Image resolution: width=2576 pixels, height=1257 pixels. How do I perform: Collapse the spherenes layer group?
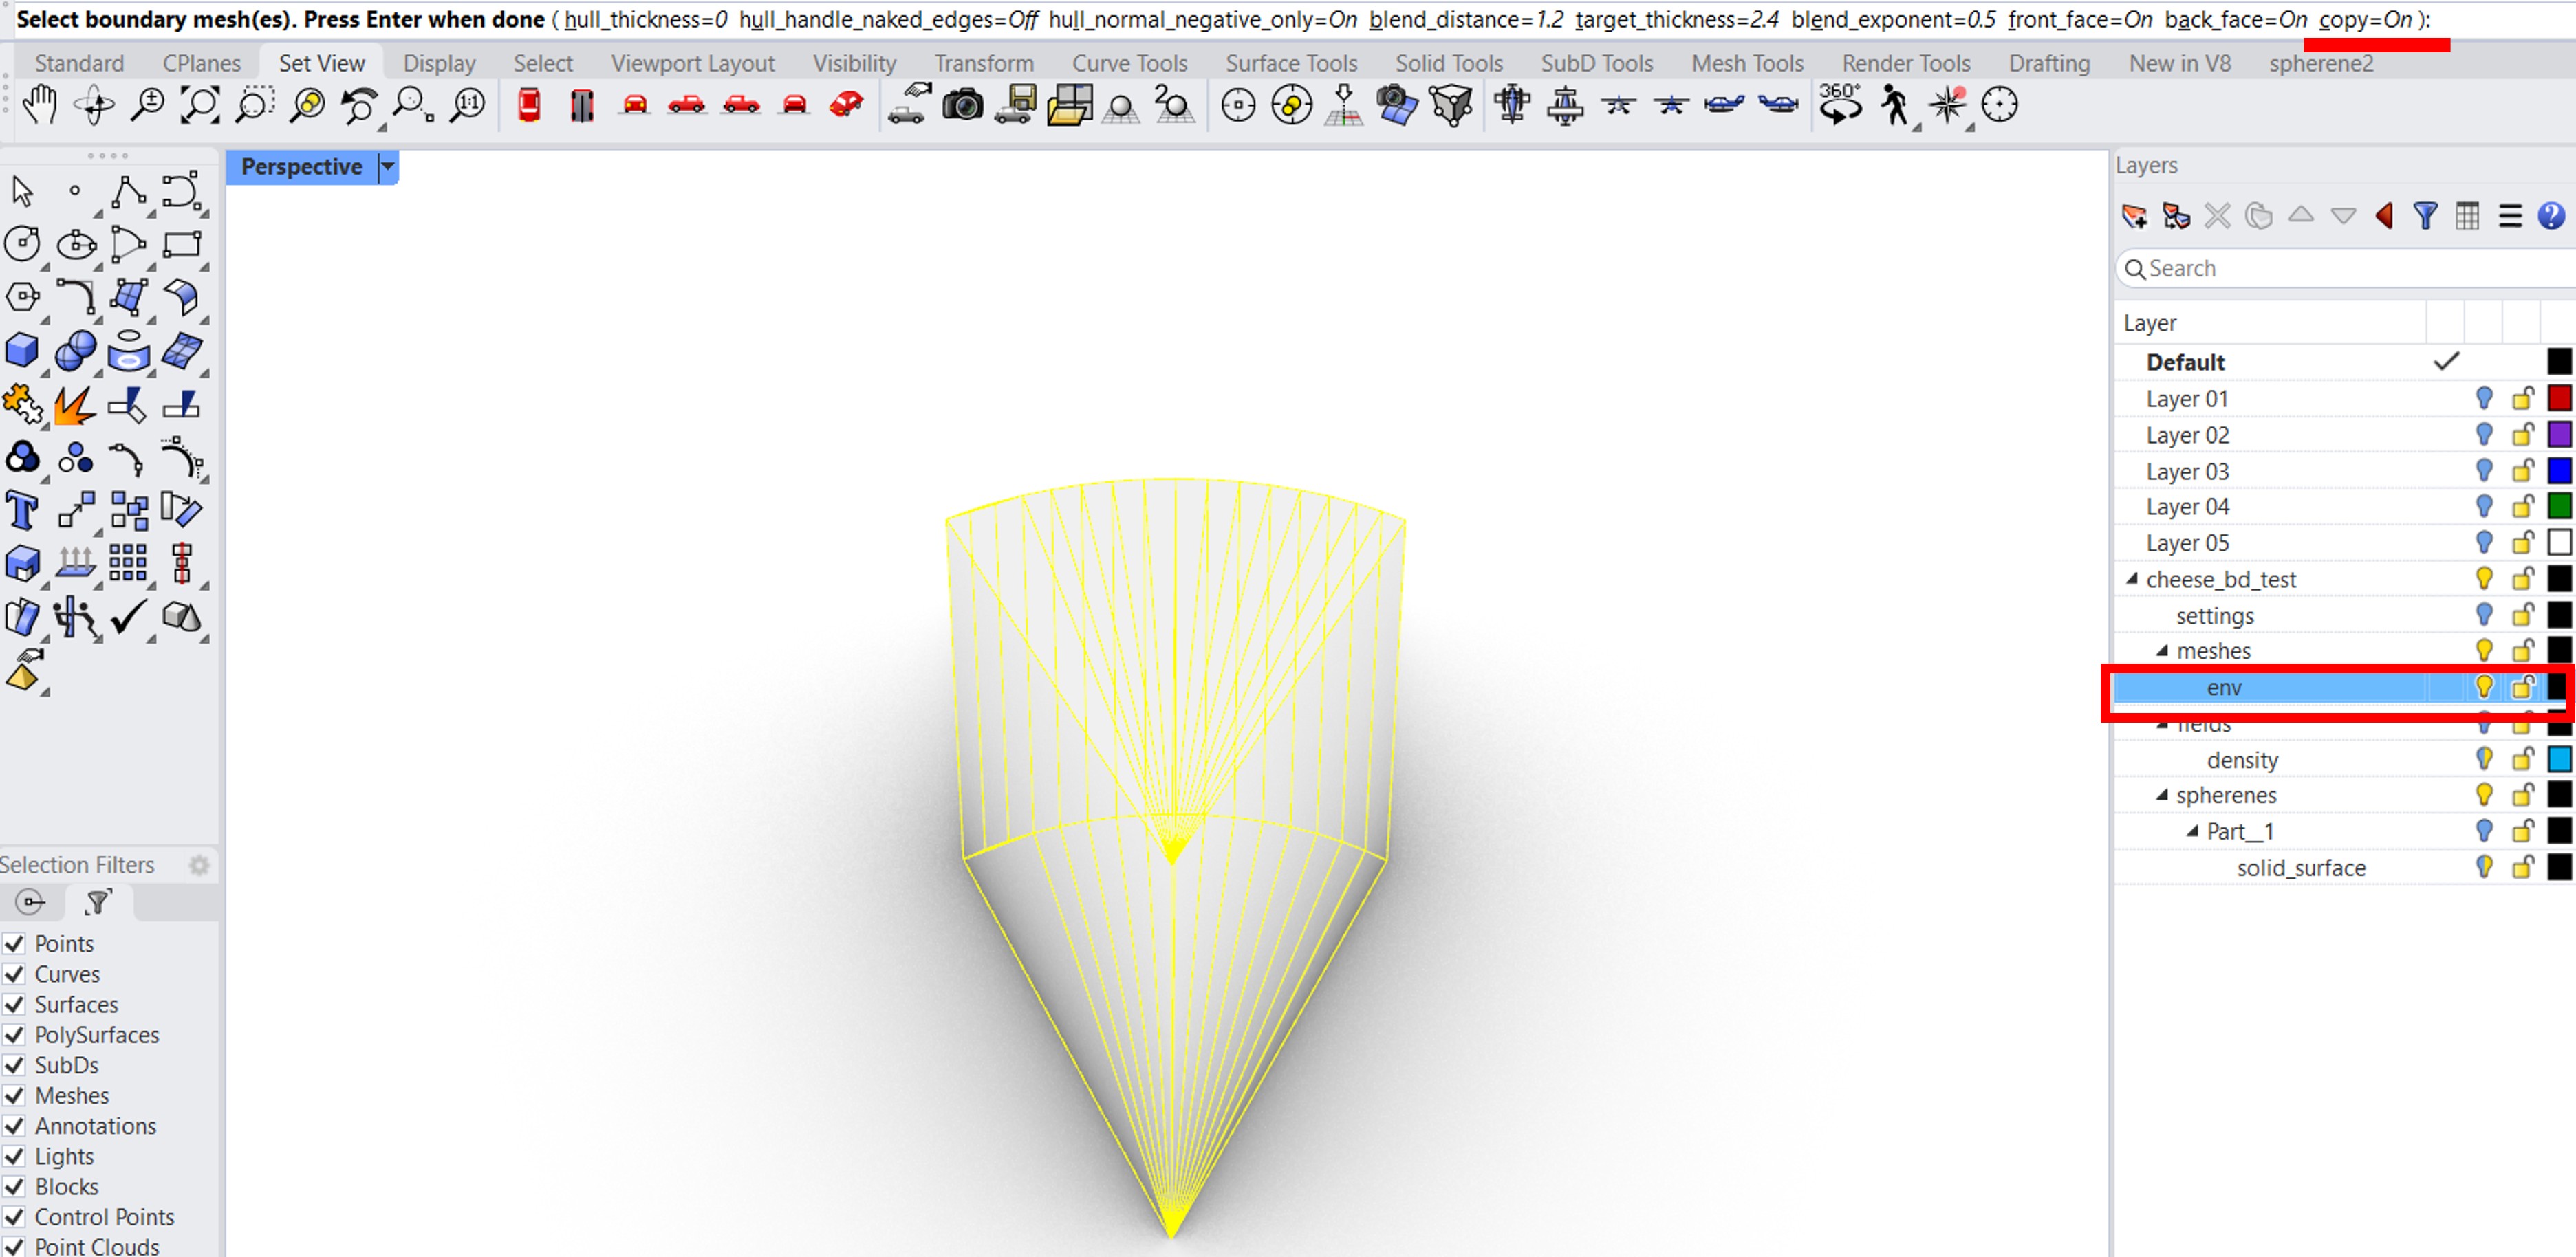(x=2162, y=795)
